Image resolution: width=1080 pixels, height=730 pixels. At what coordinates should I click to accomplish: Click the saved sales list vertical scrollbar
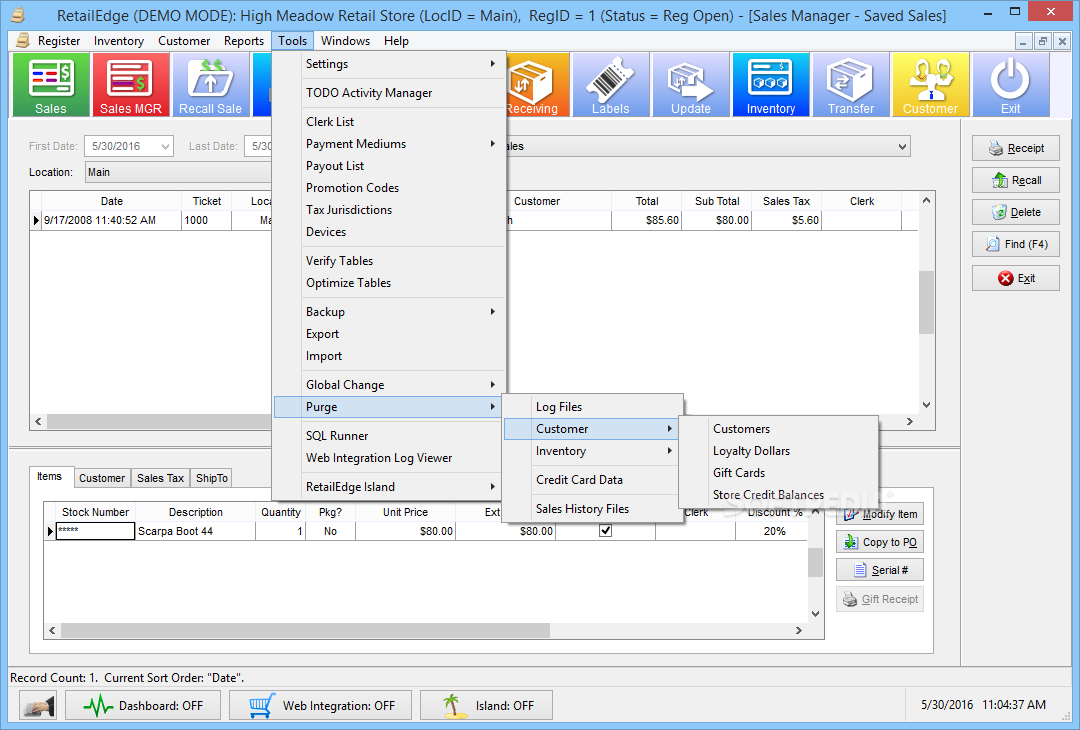tap(926, 303)
